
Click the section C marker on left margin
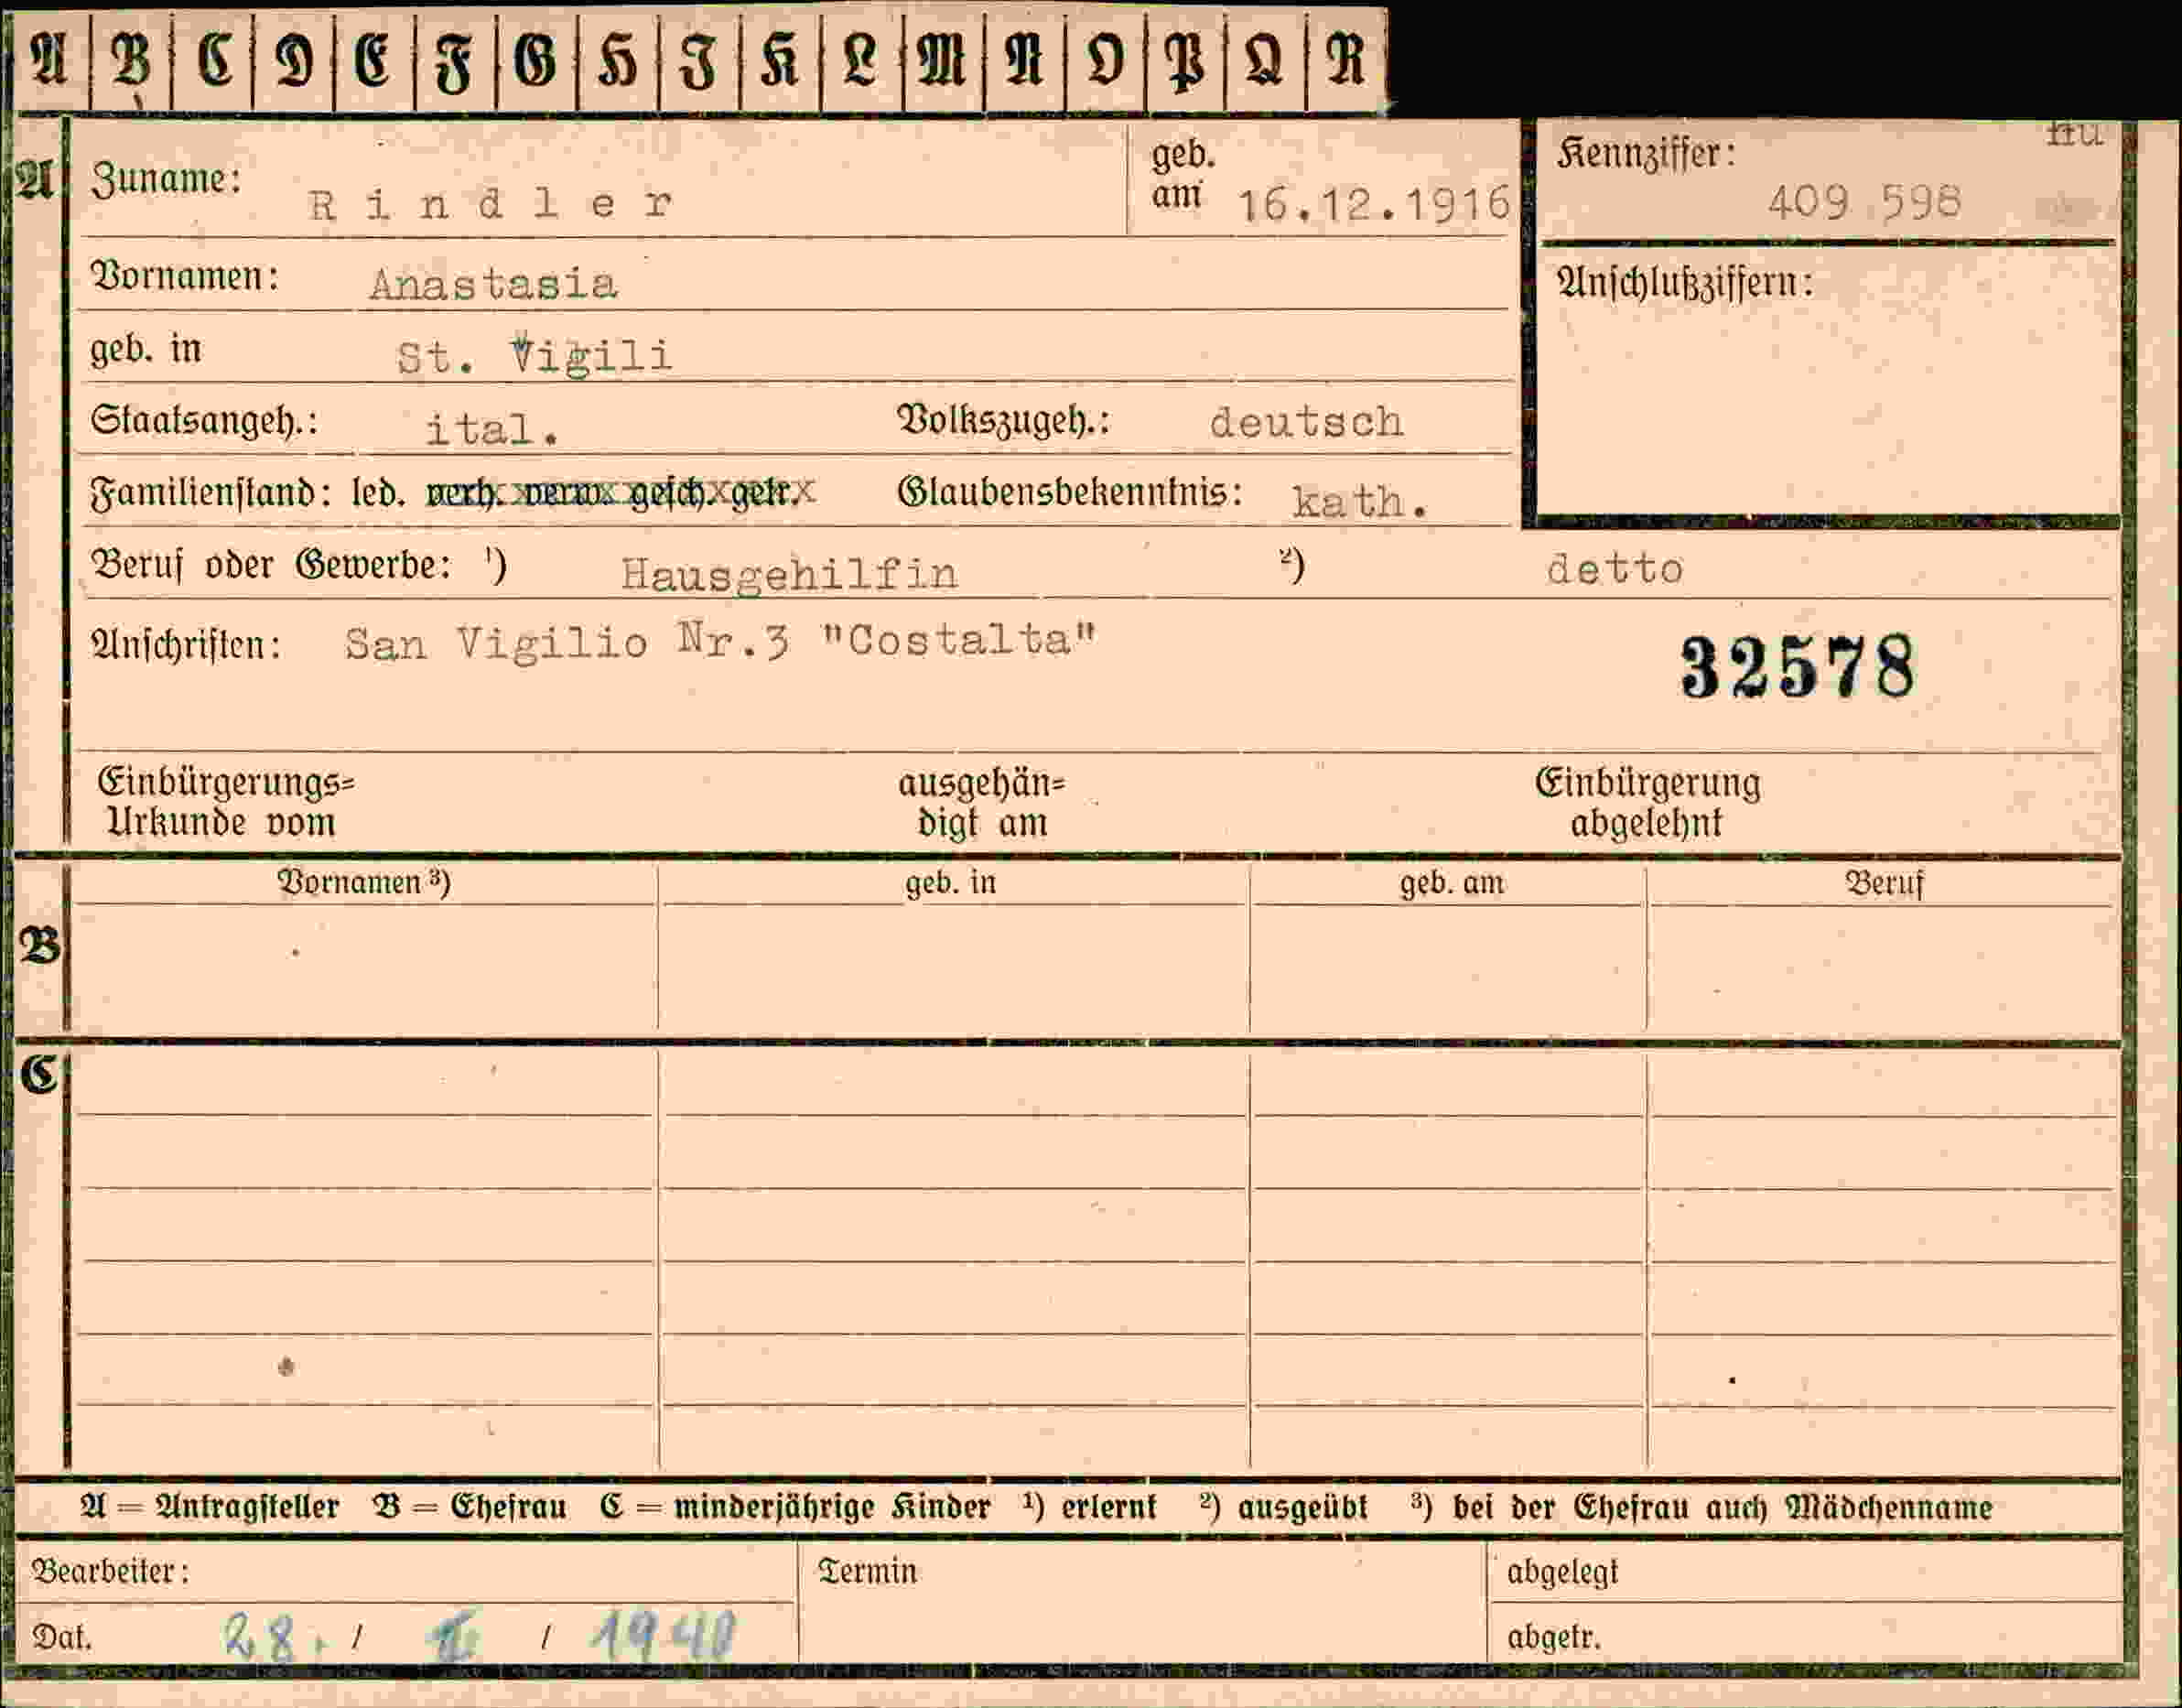click(x=39, y=1075)
